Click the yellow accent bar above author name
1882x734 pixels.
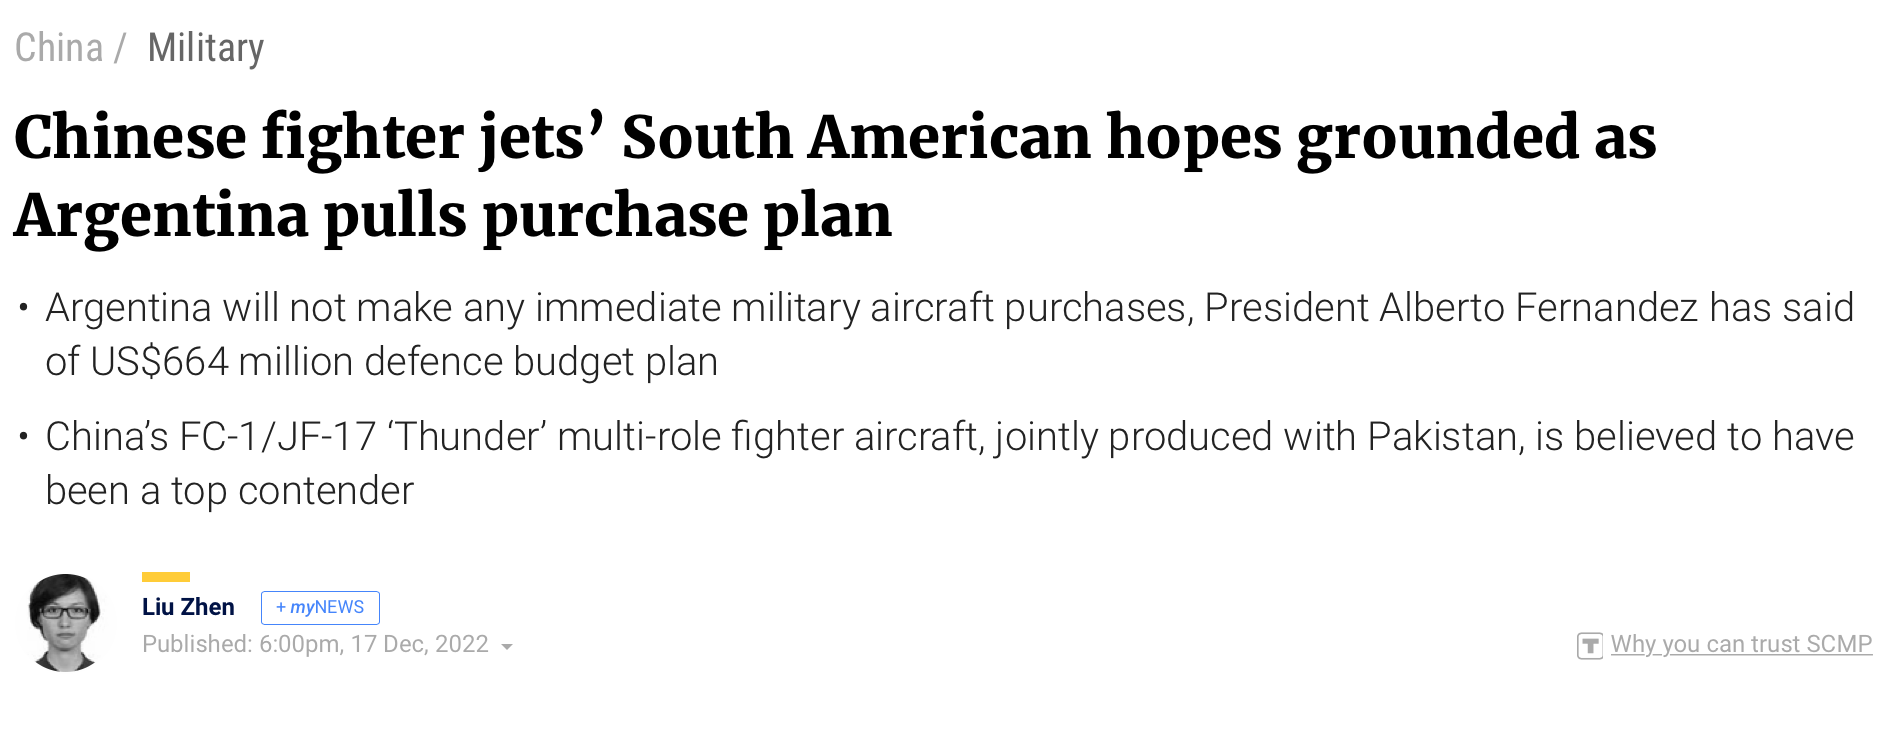166,577
